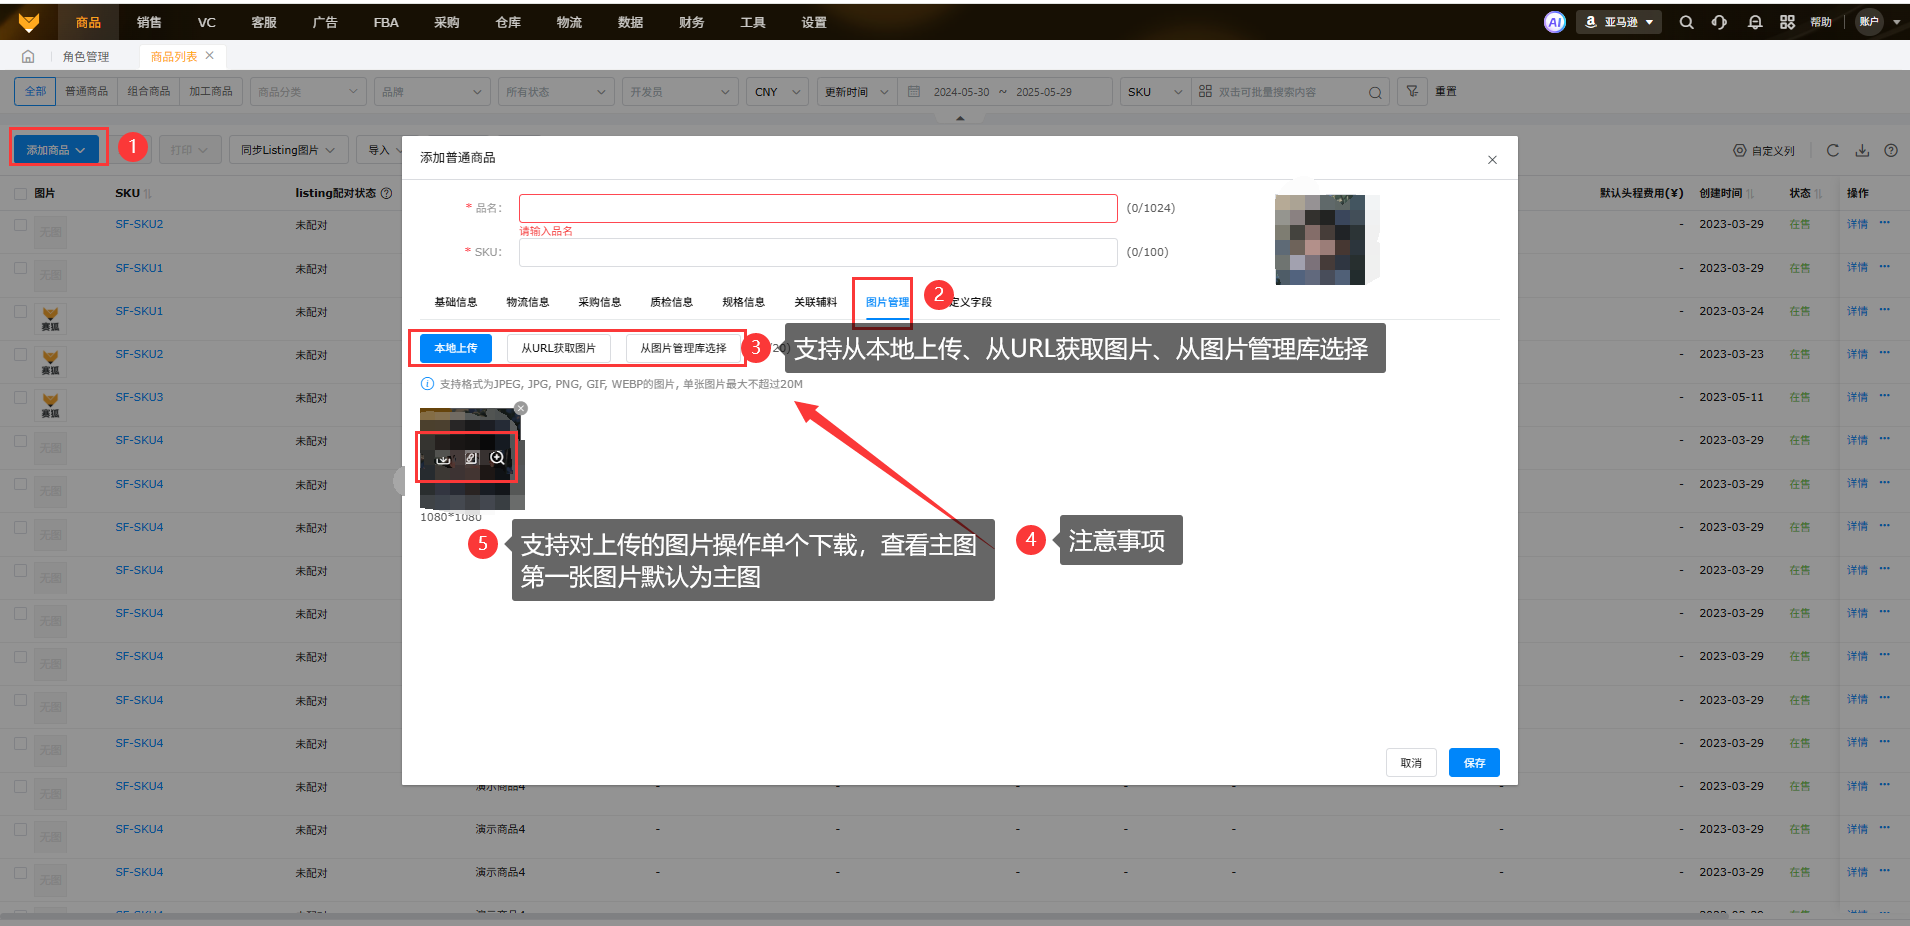1910x926 pixels.
Task: Click the 保存 save button
Action: point(1474,763)
